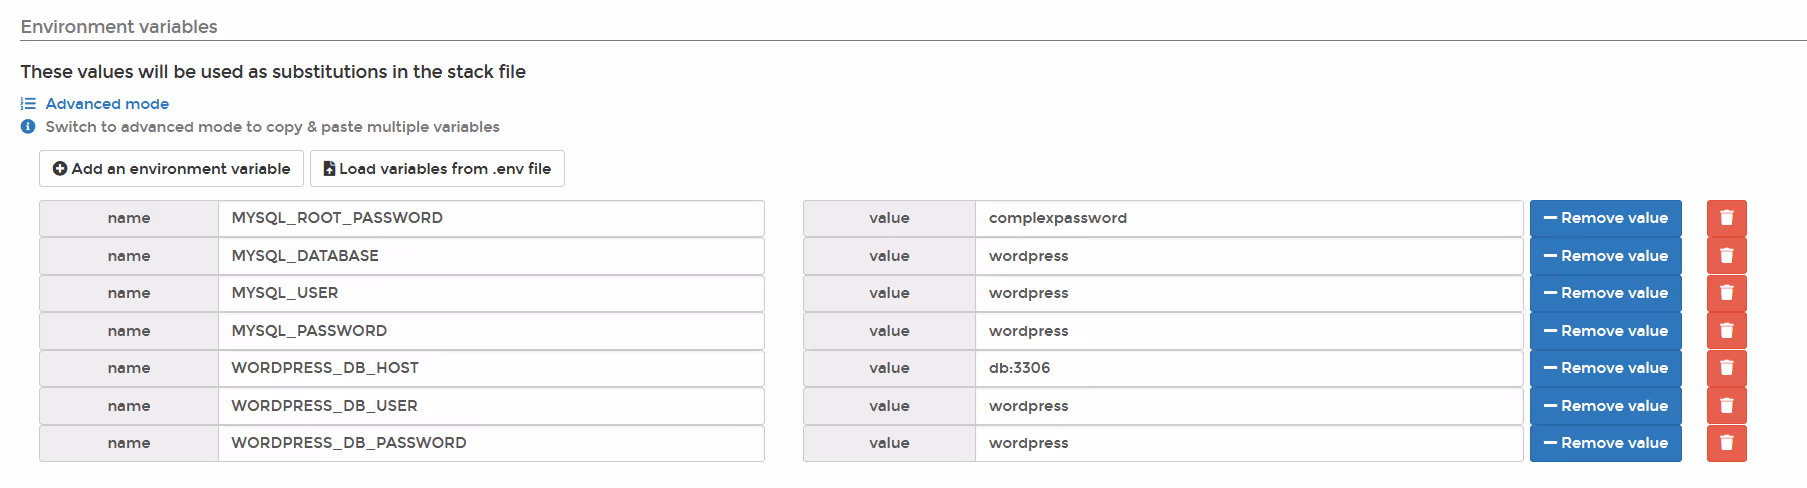The width and height of the screenshot is (1807, 488).
Task: Edit the WORDPRESS_DB_USER name field
Action: [x=491, y=406]
